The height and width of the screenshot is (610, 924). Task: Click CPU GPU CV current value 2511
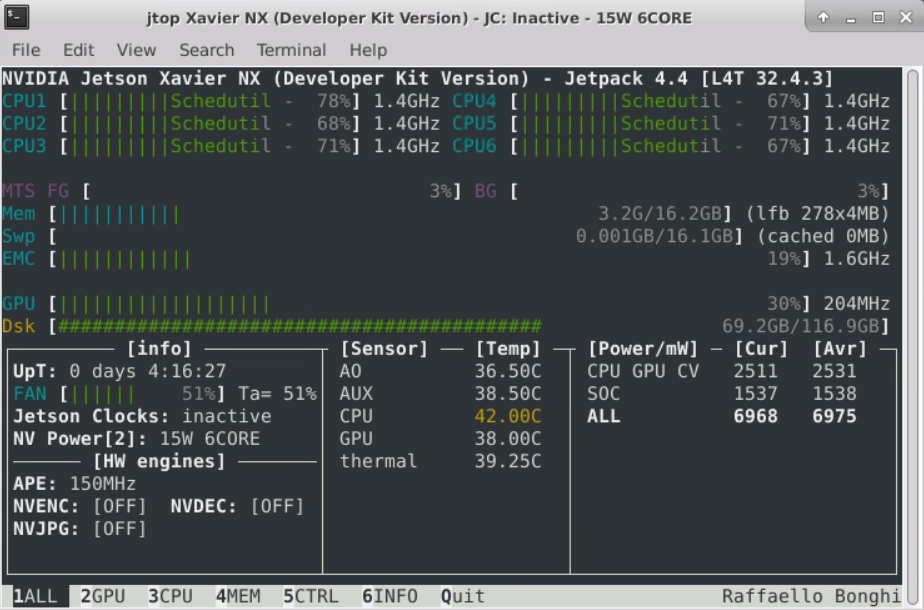[755, 371]
